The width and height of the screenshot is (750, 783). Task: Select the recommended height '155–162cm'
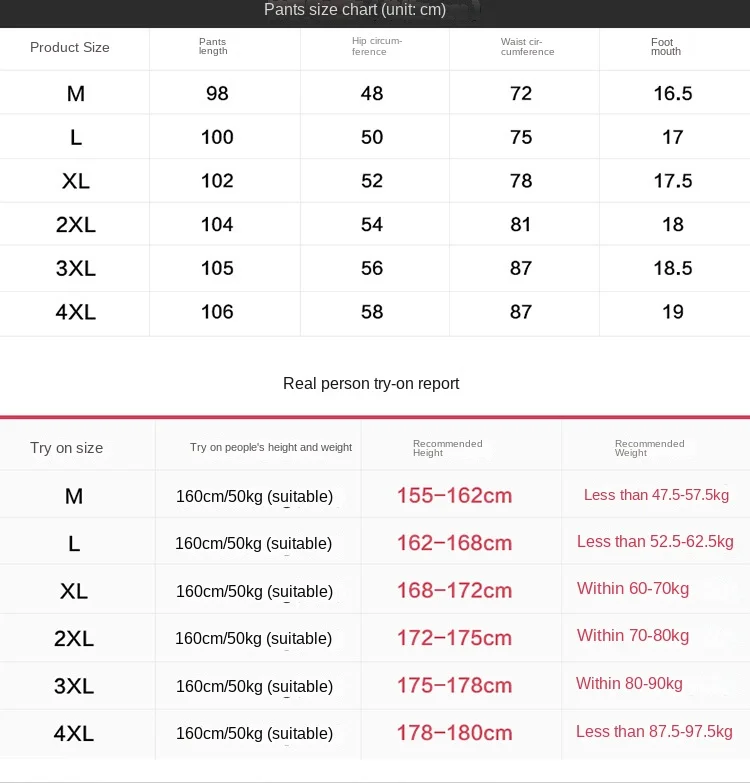coord(454,495)
